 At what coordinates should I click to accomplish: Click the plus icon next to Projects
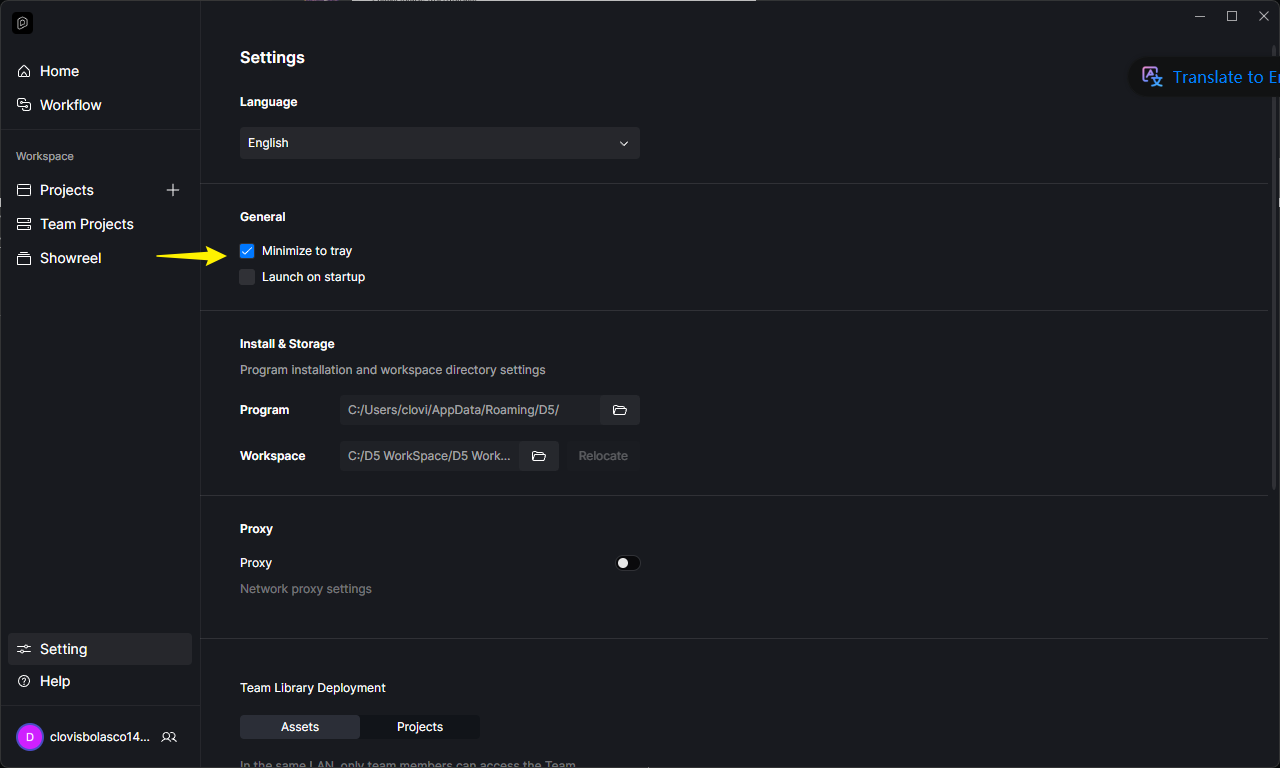173,190
